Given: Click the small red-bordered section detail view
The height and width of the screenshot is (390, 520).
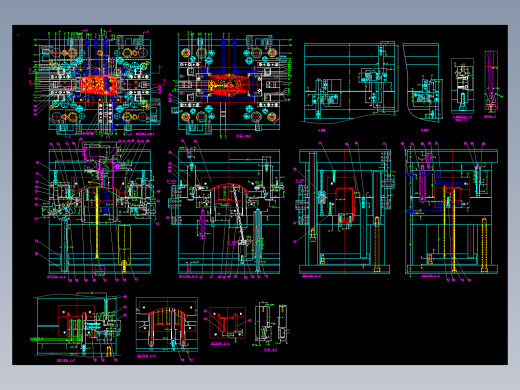Looking at the screenshot, I should (227, 323).
